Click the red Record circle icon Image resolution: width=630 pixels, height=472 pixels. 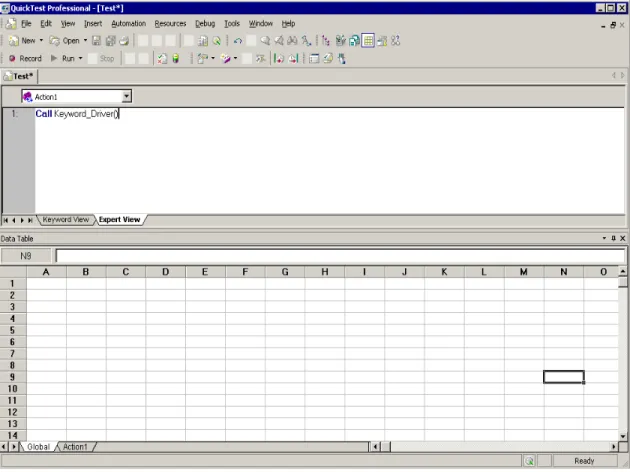12,59
